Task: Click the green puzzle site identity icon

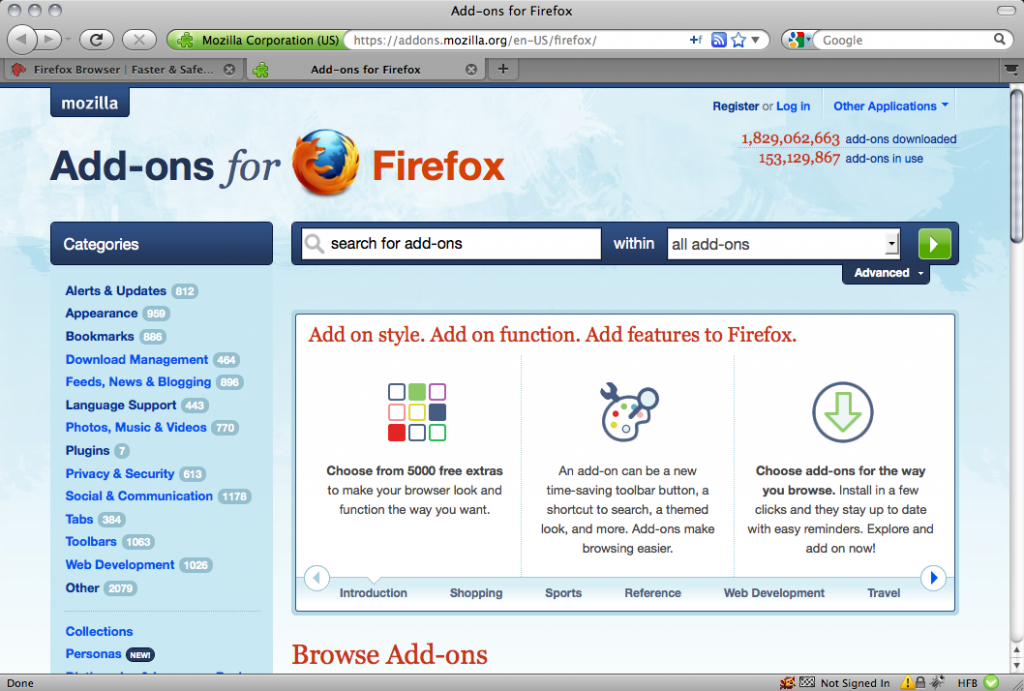Action: click(185, 40)
